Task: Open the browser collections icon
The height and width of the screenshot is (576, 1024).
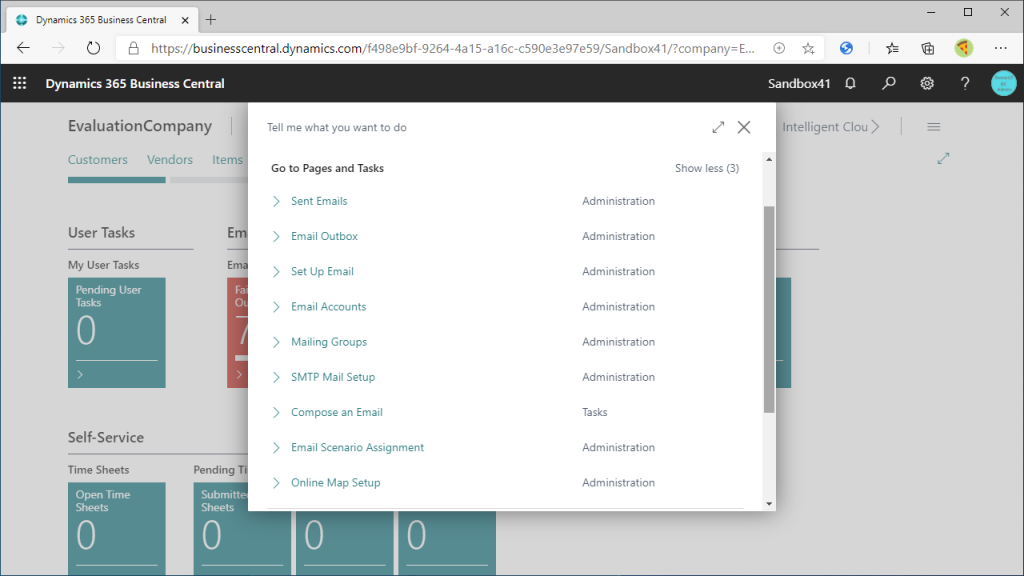Action: tap(927, 48)
